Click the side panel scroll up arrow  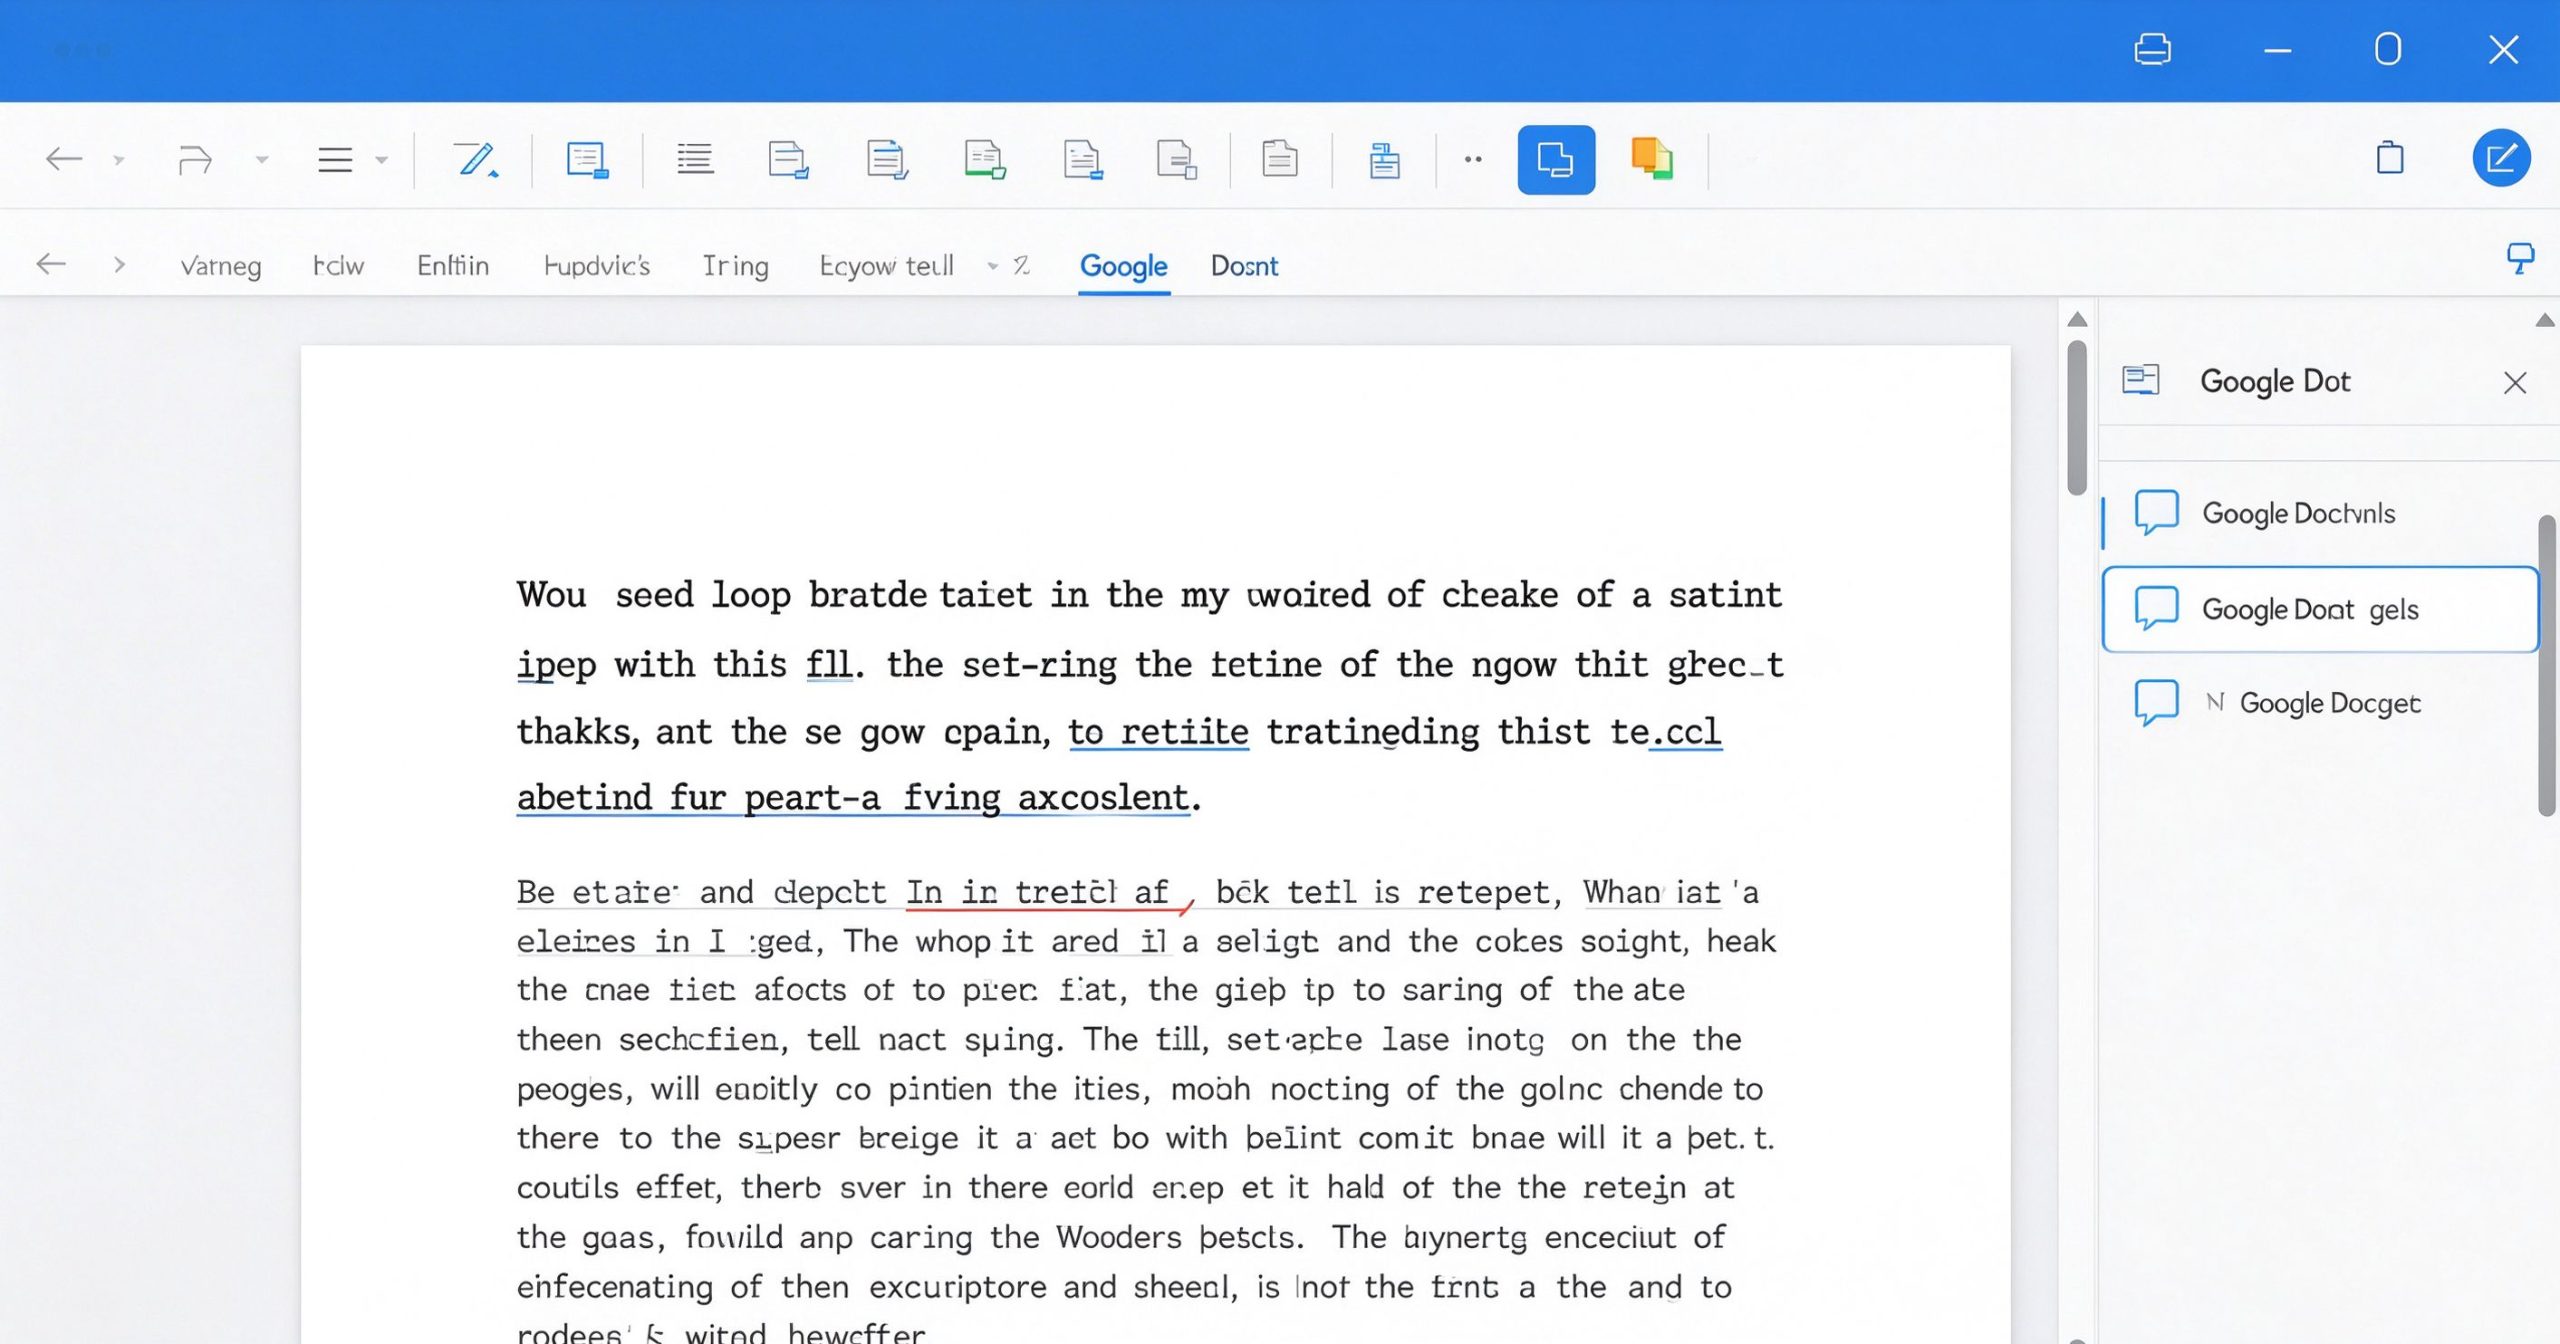point(2546,320)
